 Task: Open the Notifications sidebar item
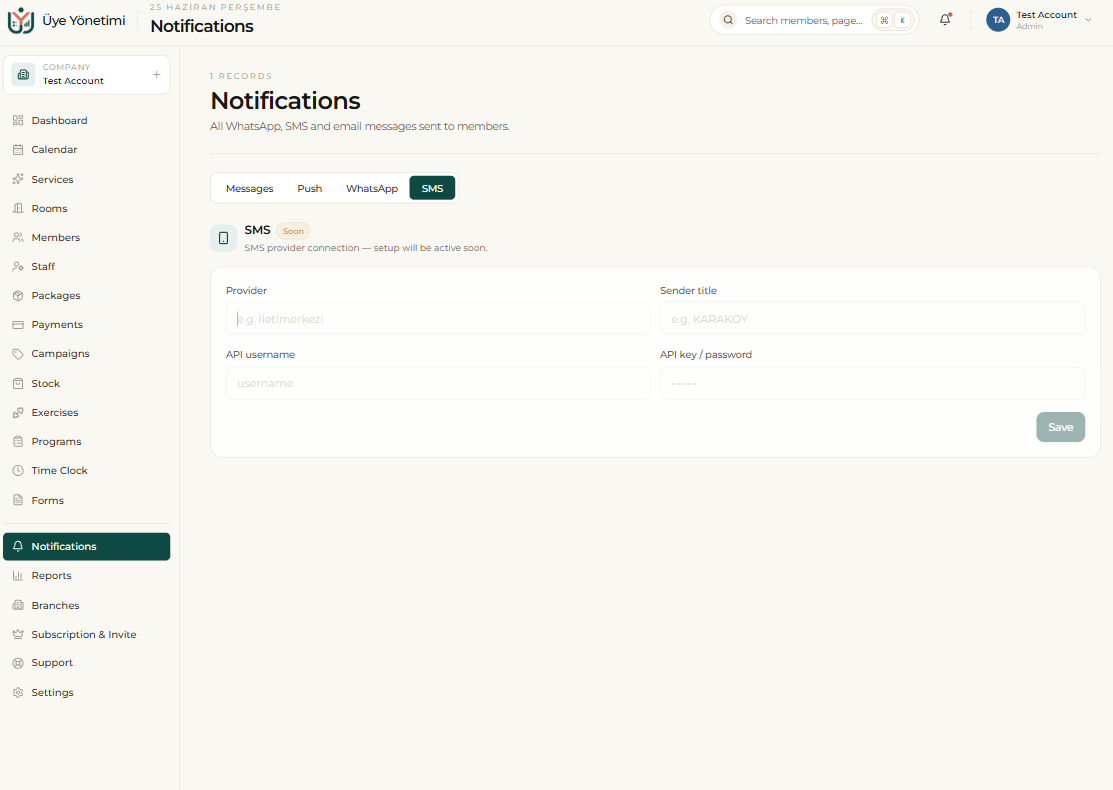coord(87,547)
